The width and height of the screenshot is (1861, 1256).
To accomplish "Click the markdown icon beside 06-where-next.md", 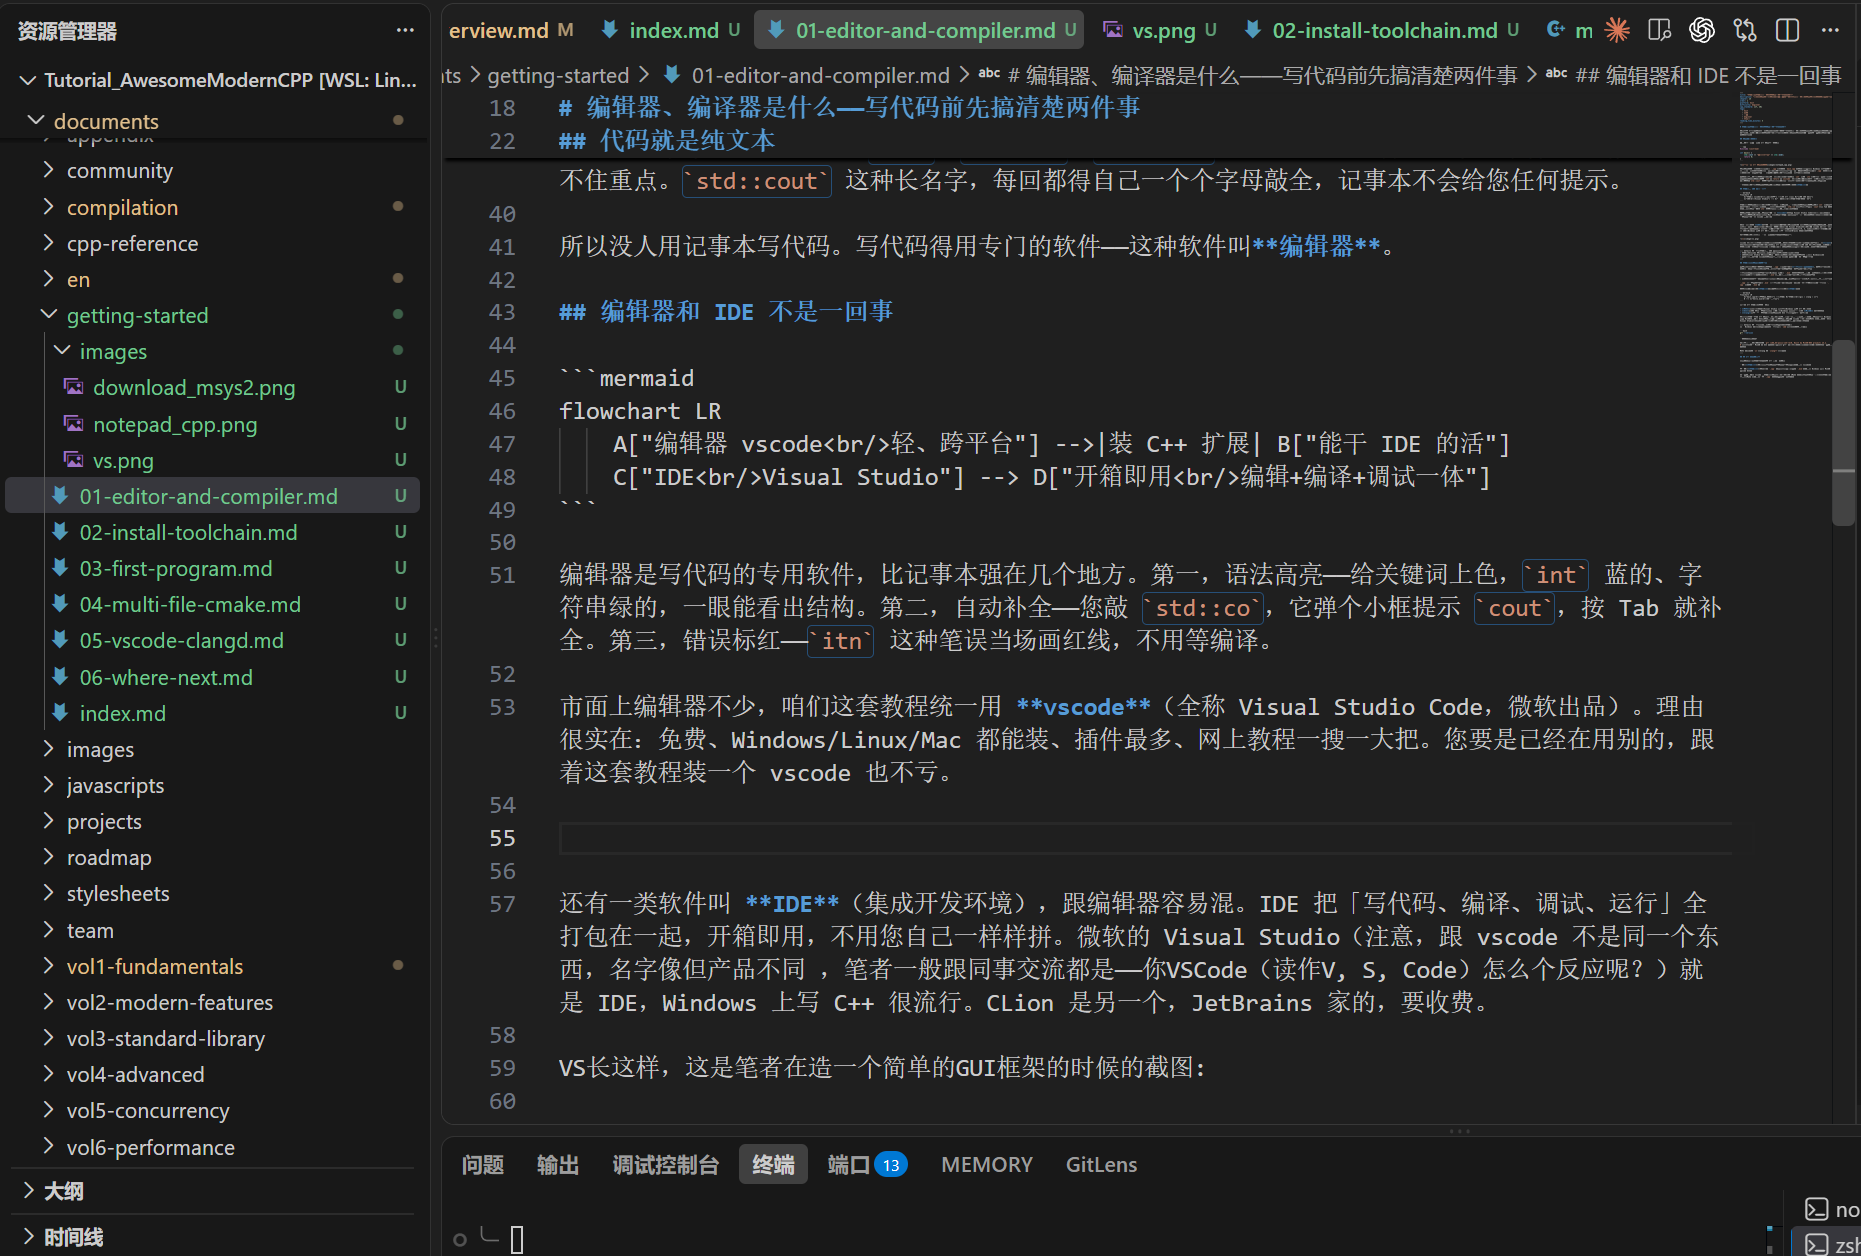I will point(60,677).
